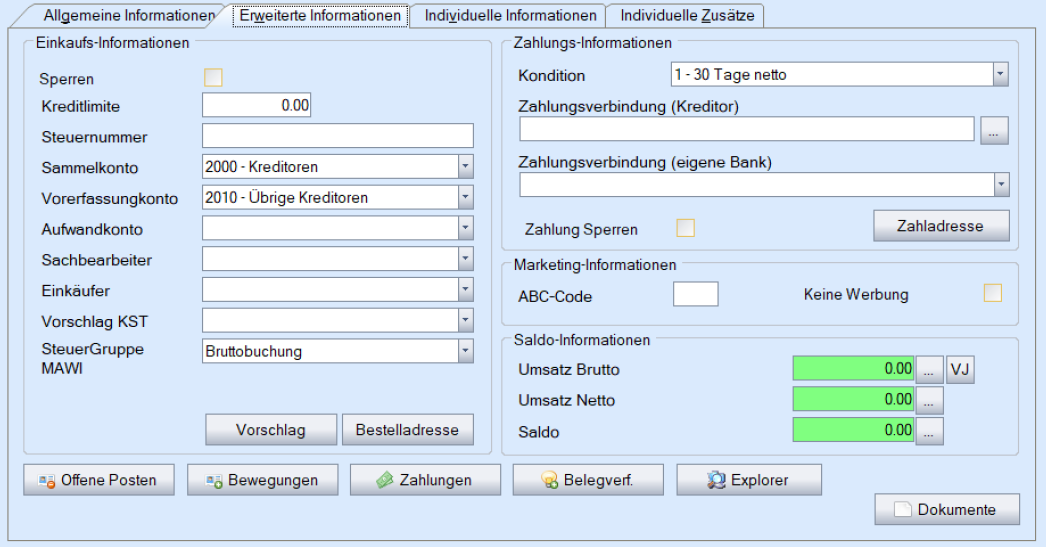Launch the Explorer button
This screenshot has width=1046, height=547.
point(748,480)
